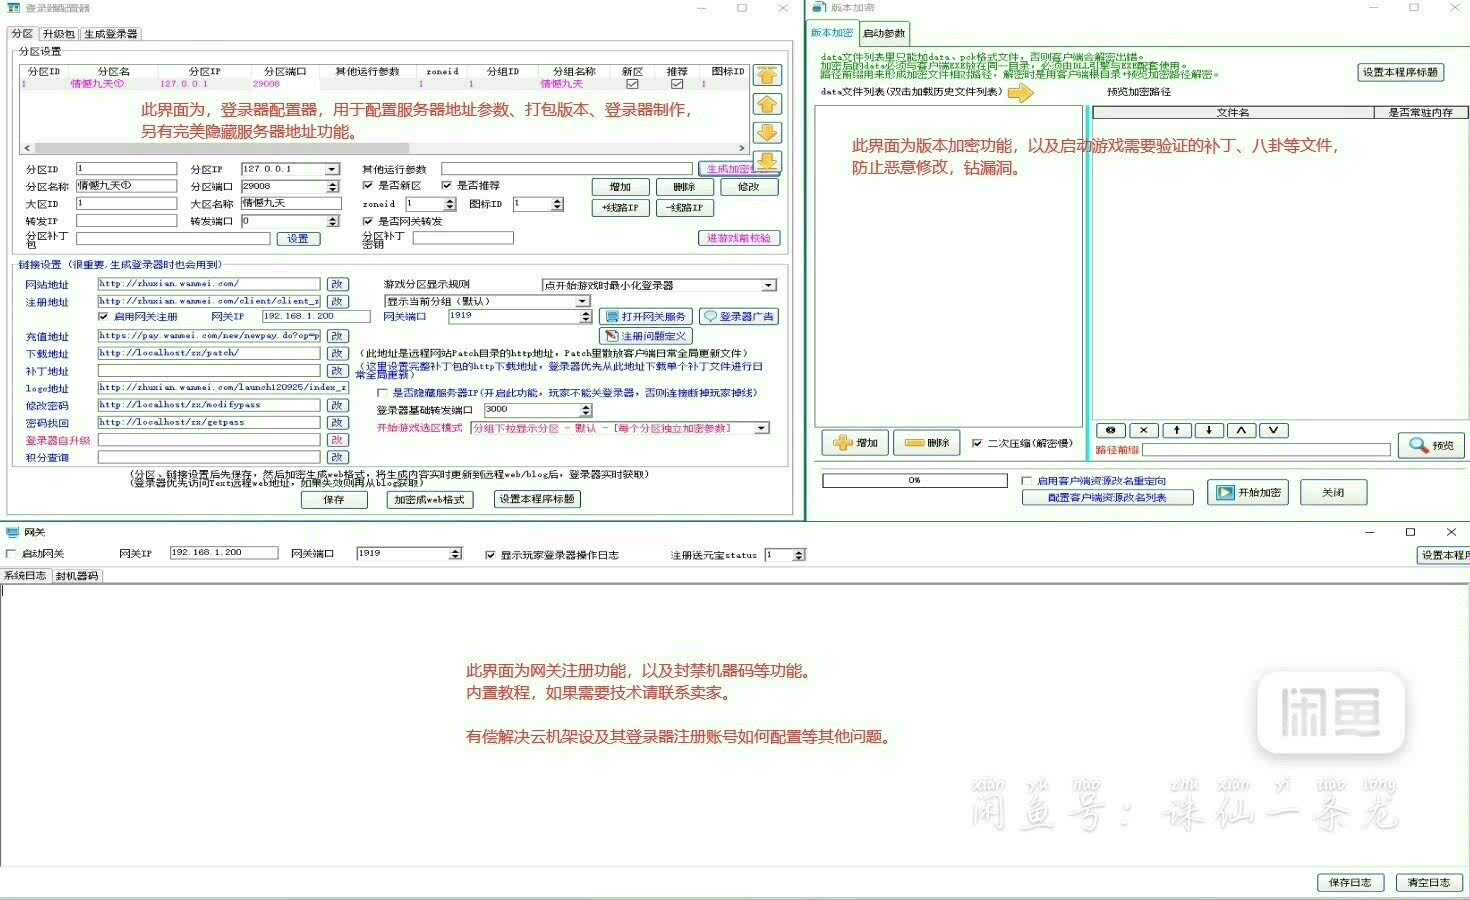Toggle 显示玩家登录器操作日志 checkbox

pos(490,555)
